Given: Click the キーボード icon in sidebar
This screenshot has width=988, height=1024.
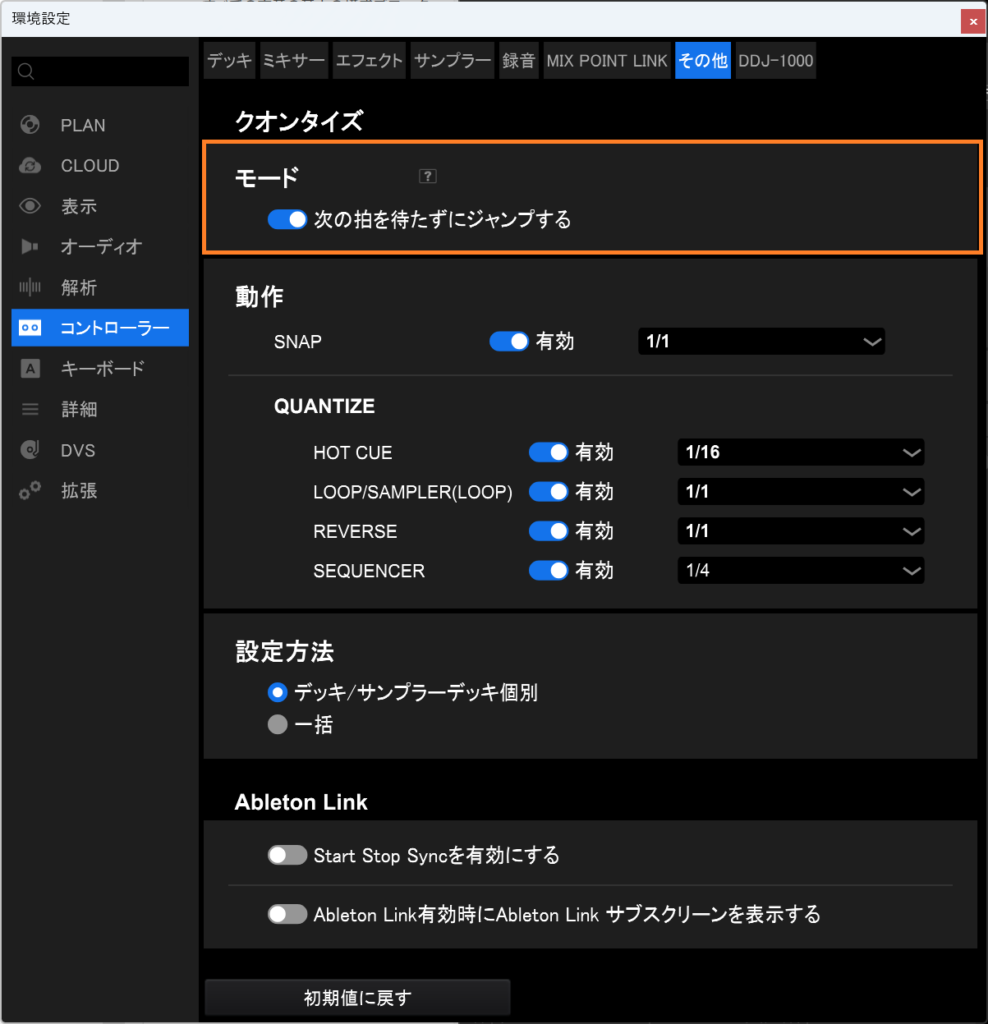Looking at the screenshot, I should [x=30, y=369].
